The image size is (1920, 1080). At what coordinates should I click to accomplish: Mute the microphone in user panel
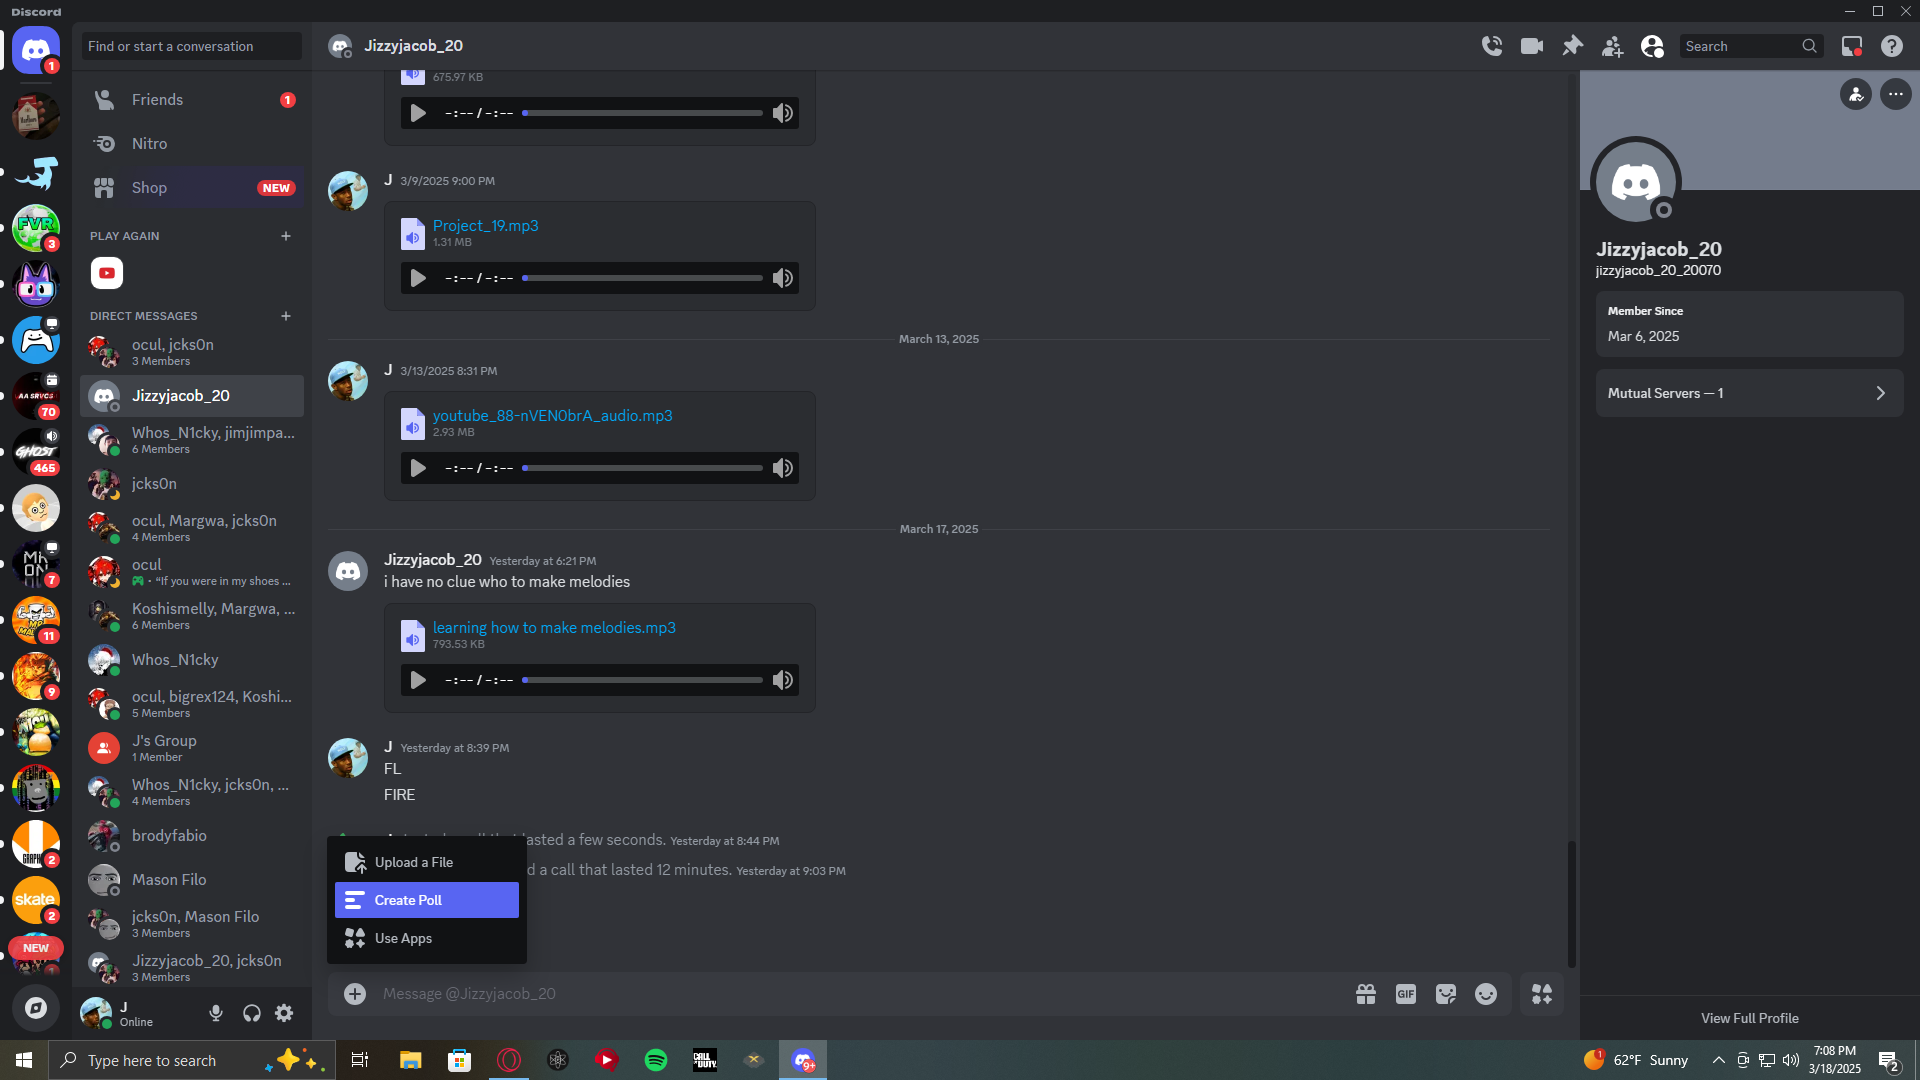point(216,1013)
